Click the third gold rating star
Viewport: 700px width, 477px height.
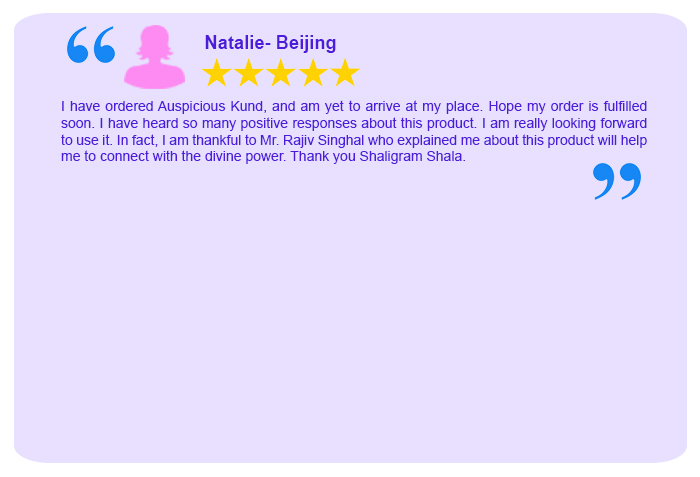[x=281, y=72]
